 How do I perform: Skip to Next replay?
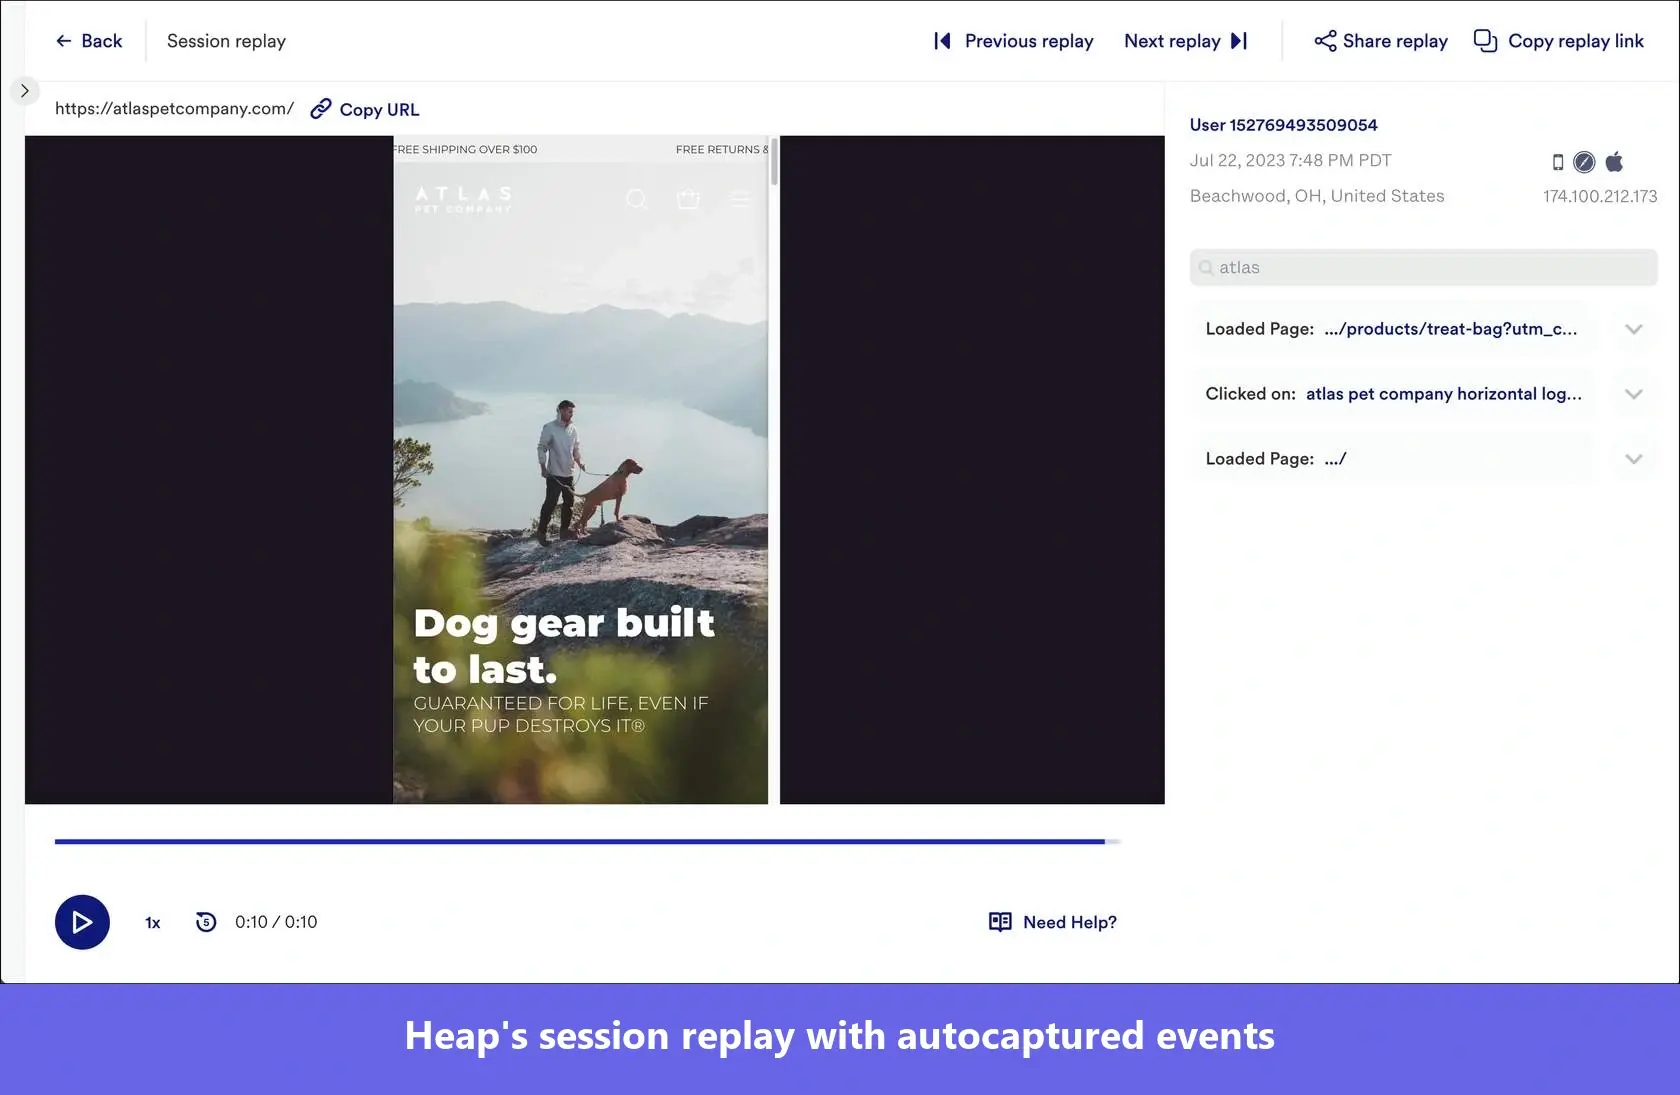[x=1186, y=41]
